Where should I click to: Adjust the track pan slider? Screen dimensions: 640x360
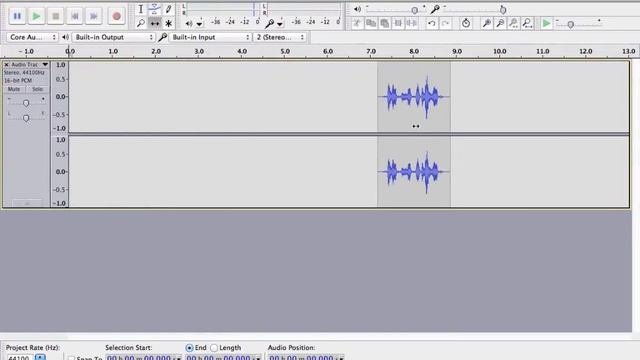(26, 118)
